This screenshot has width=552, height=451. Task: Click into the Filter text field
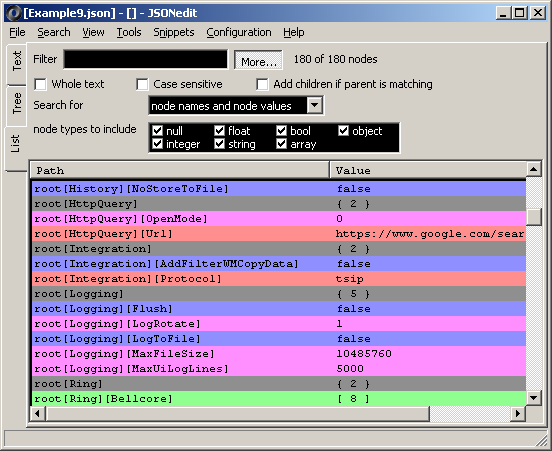[146, 59]
